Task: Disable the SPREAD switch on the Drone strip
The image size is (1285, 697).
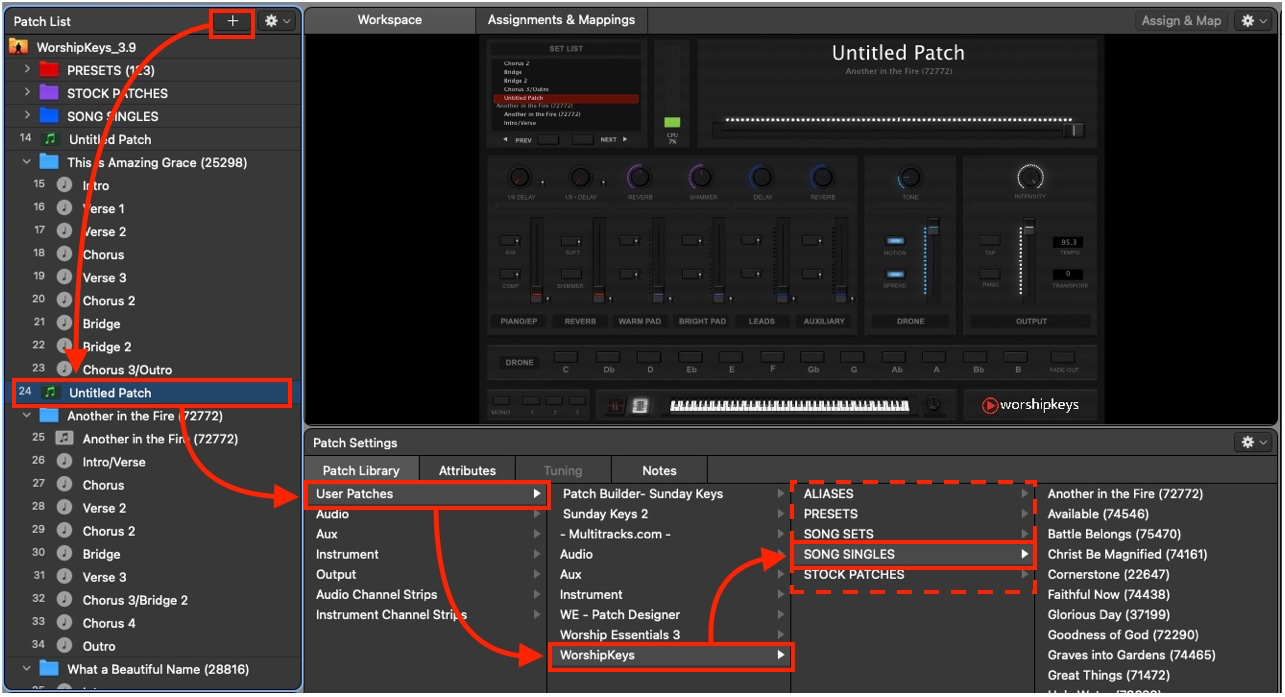Action: coord(895,274)
